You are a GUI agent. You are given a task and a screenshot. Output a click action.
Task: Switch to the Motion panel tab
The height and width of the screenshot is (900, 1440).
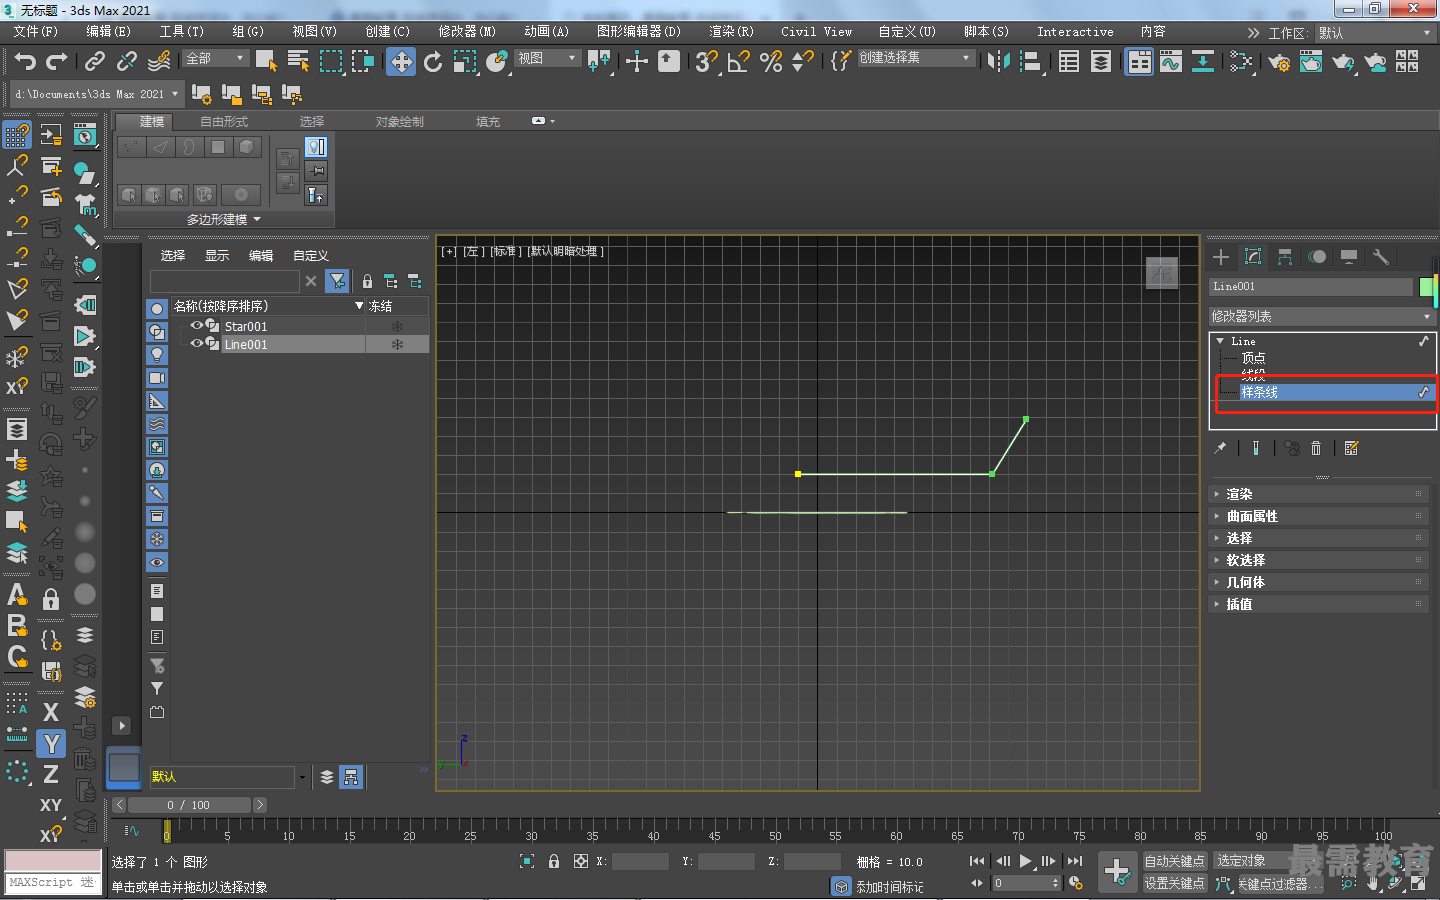pyautogui.click(x=1317, y=257)
